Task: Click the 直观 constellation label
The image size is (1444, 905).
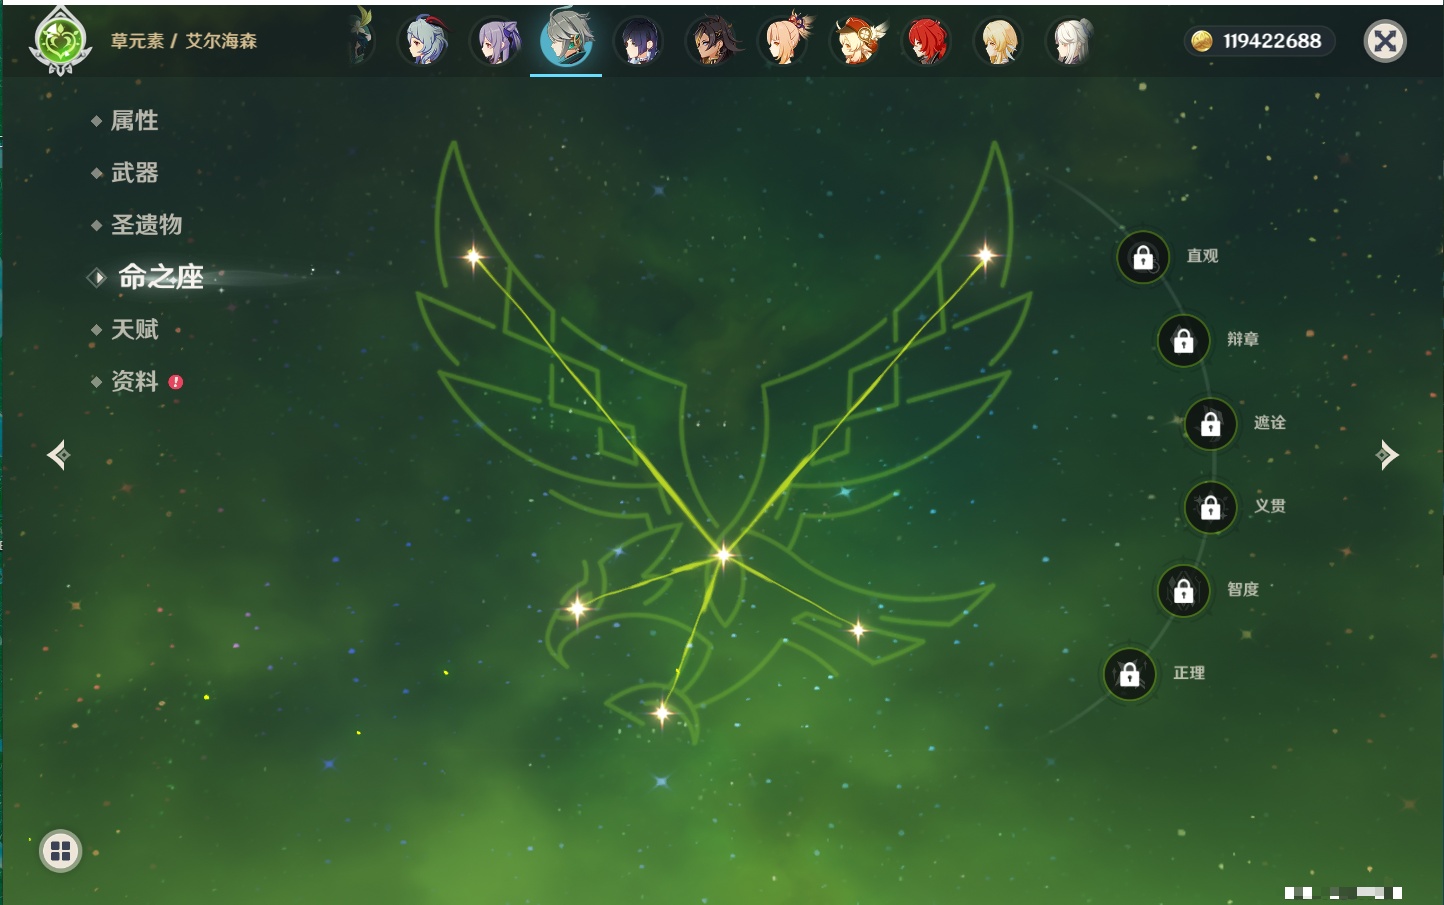Action: click(x=1202, y=256)
